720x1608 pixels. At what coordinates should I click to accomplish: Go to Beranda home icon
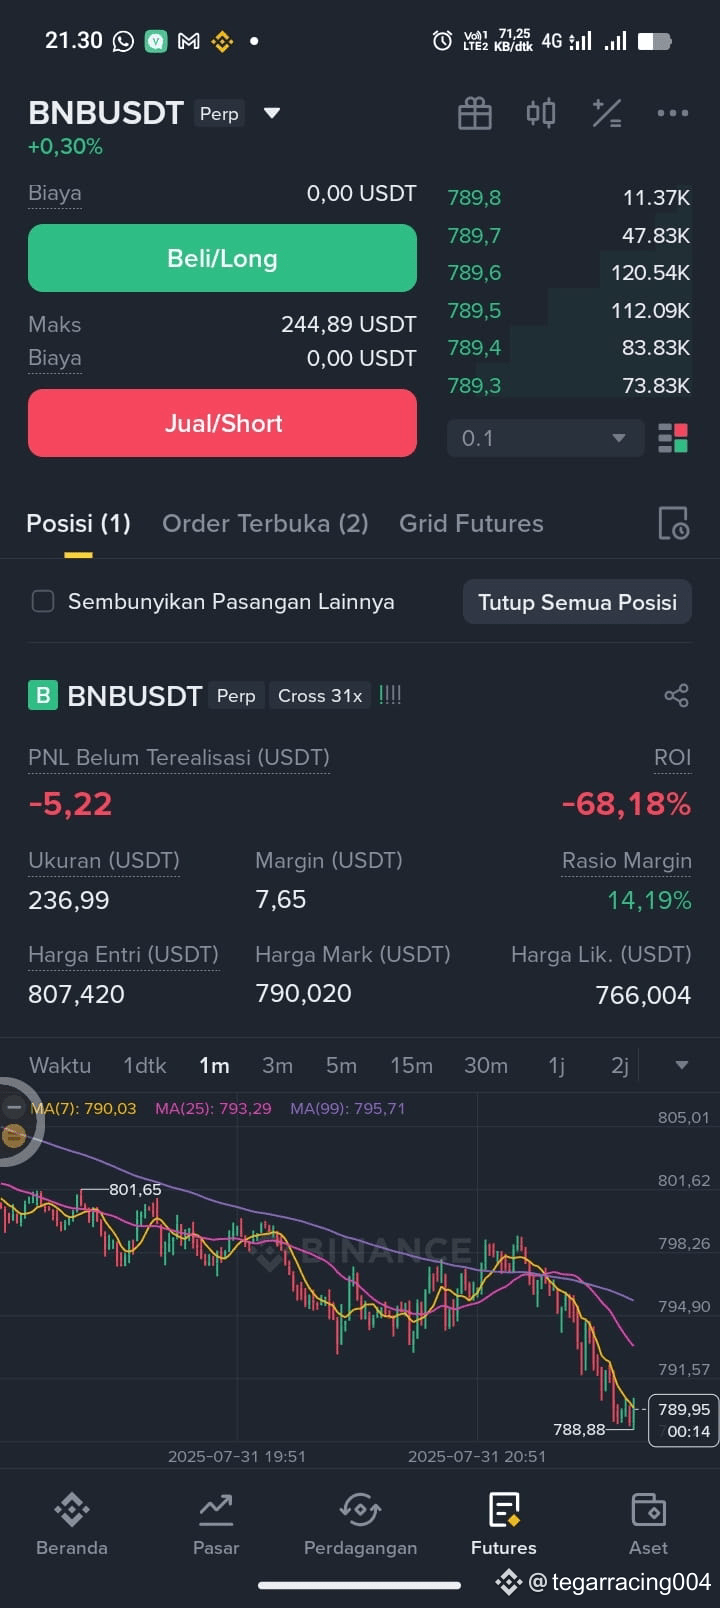coord(72,1524)
